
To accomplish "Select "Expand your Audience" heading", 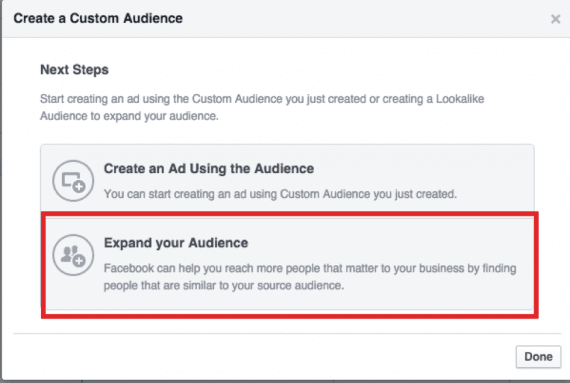I will point(176,243).
